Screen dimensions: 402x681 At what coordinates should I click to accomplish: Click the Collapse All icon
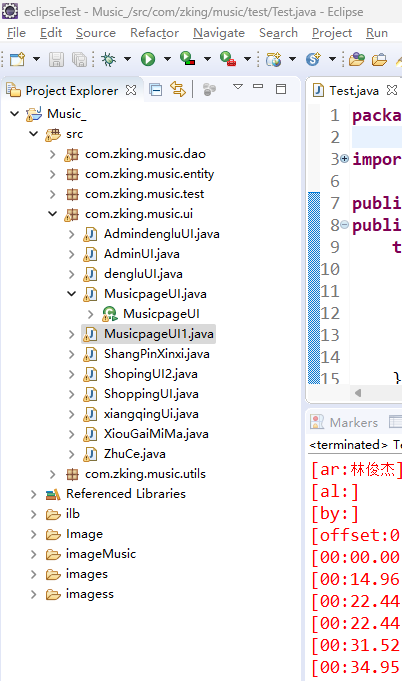(155, 90)
